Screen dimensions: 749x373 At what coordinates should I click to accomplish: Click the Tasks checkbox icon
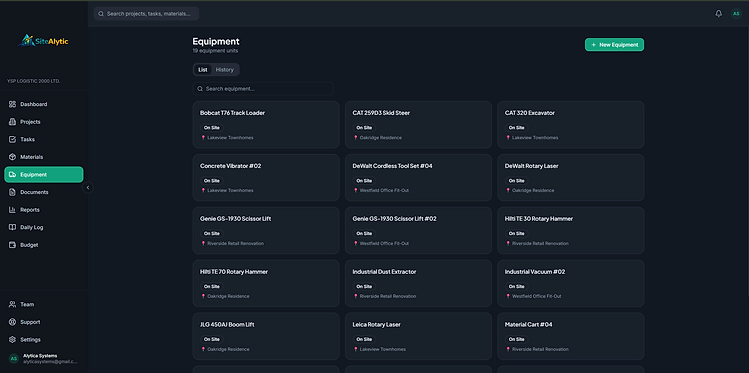coord(12,139)
